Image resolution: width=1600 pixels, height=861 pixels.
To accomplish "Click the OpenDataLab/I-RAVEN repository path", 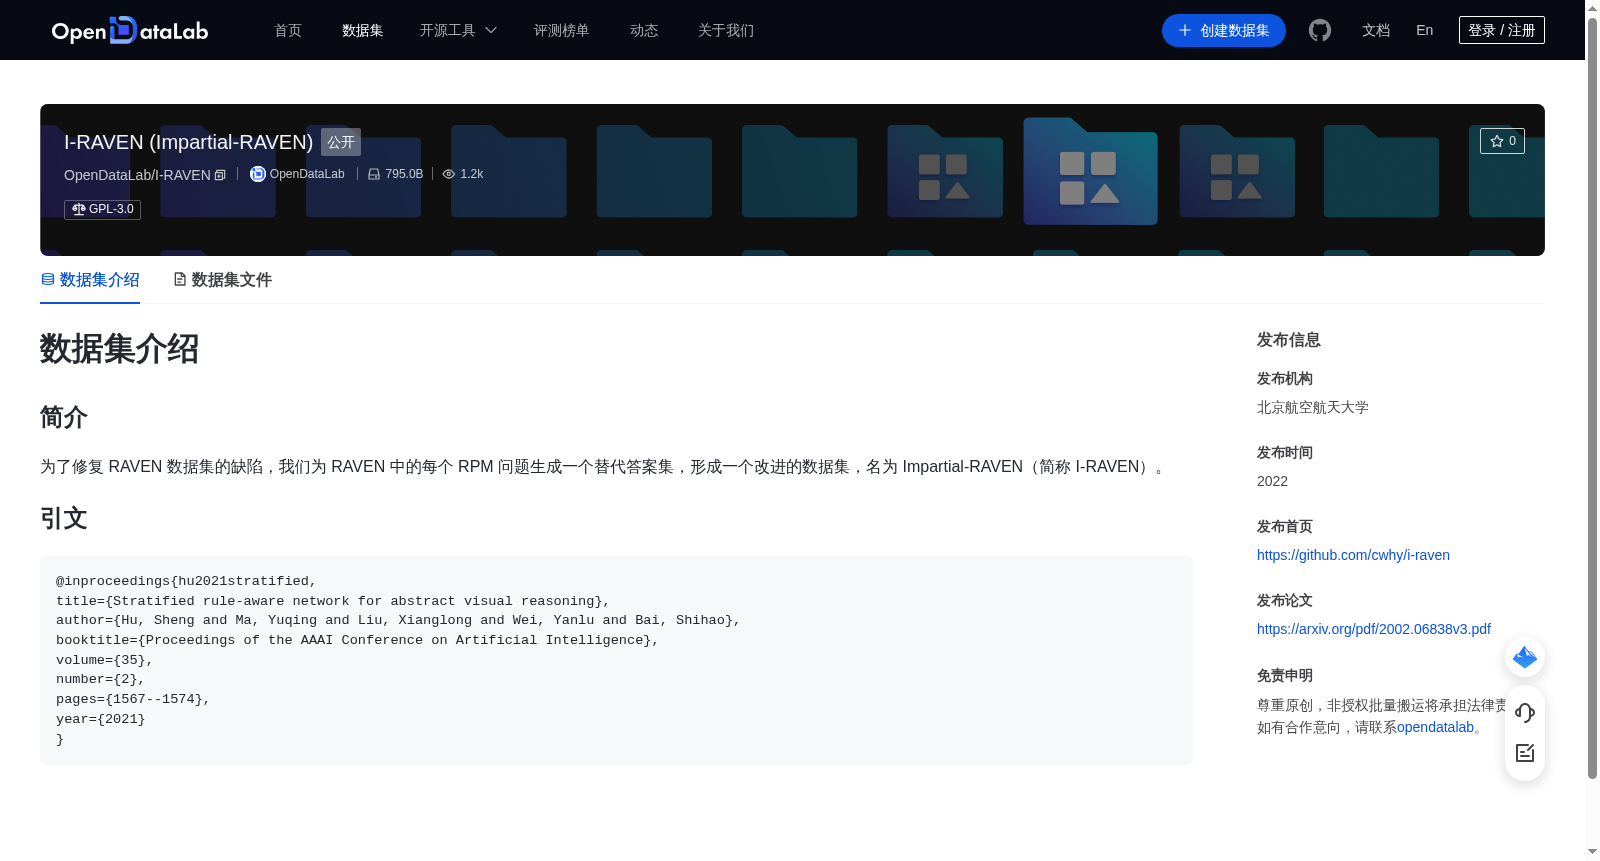I will pos(137,175).
